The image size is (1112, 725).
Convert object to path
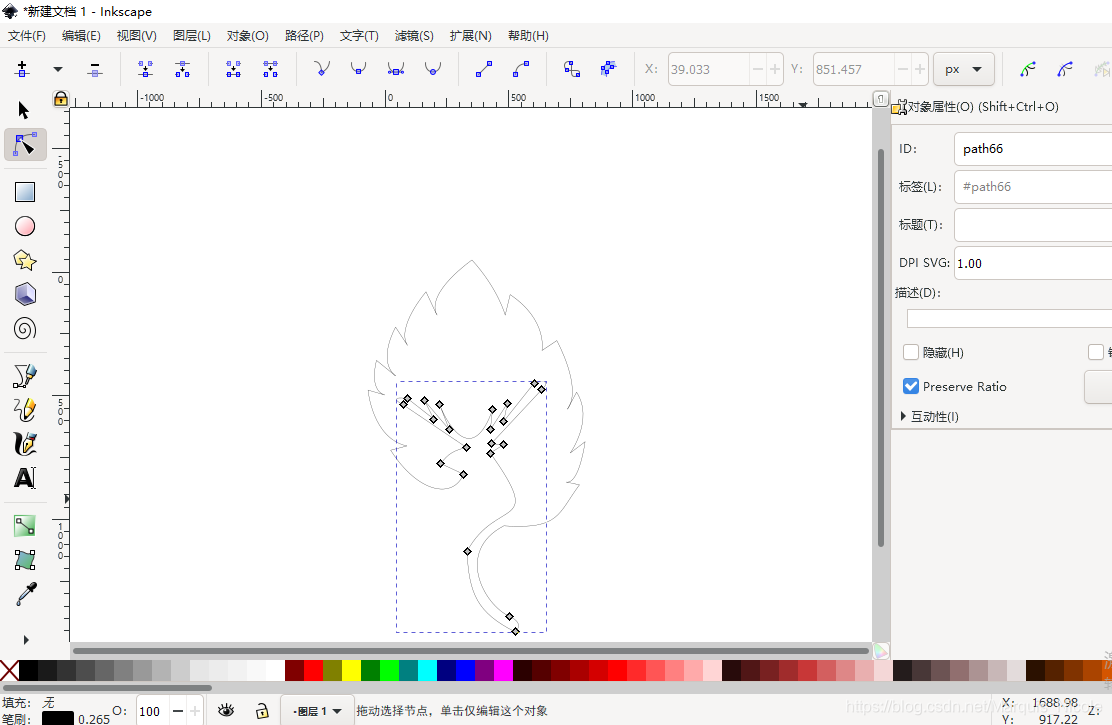(572, 69)
